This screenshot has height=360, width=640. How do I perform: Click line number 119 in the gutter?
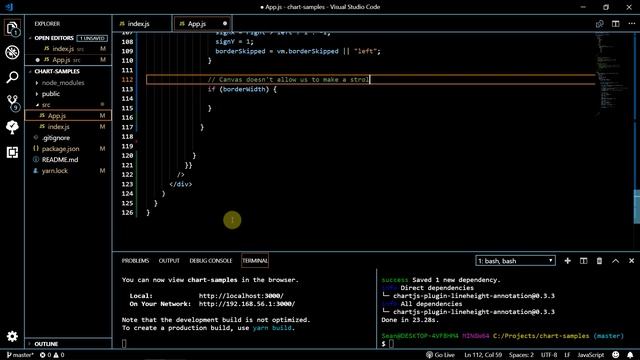[127, 146]
